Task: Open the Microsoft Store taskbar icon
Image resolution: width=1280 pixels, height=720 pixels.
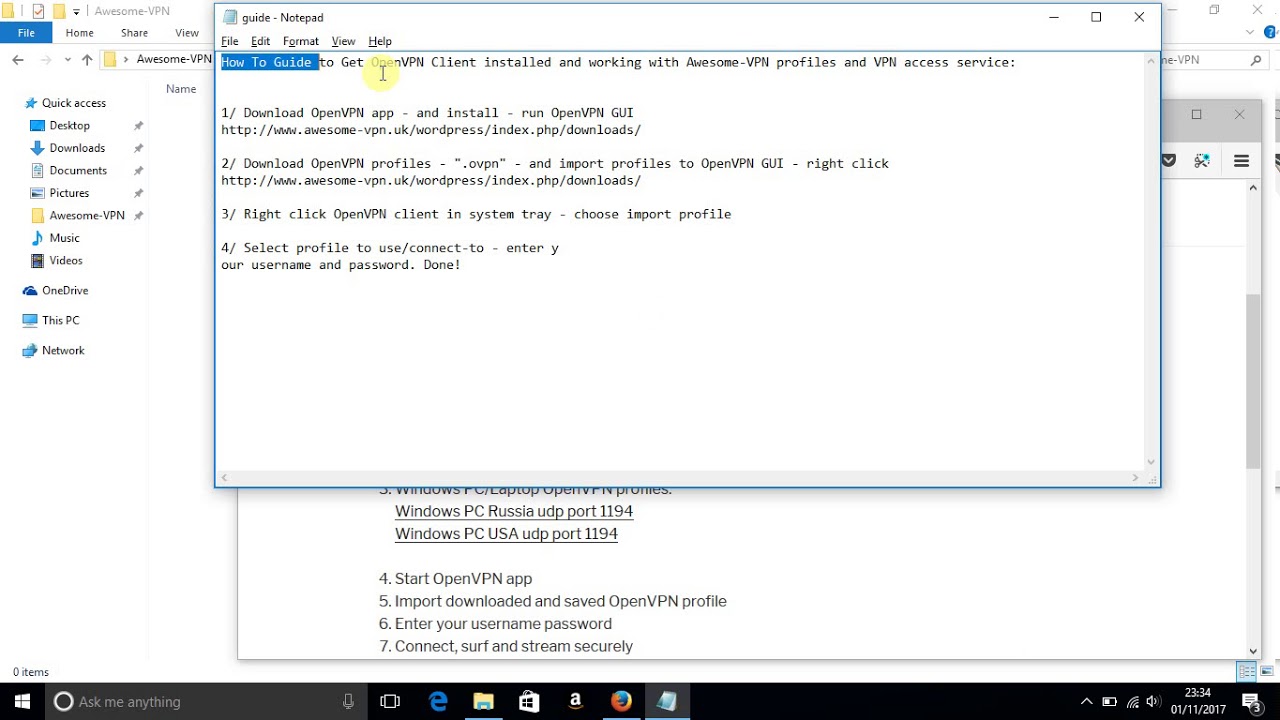Action: click(529, 701)
